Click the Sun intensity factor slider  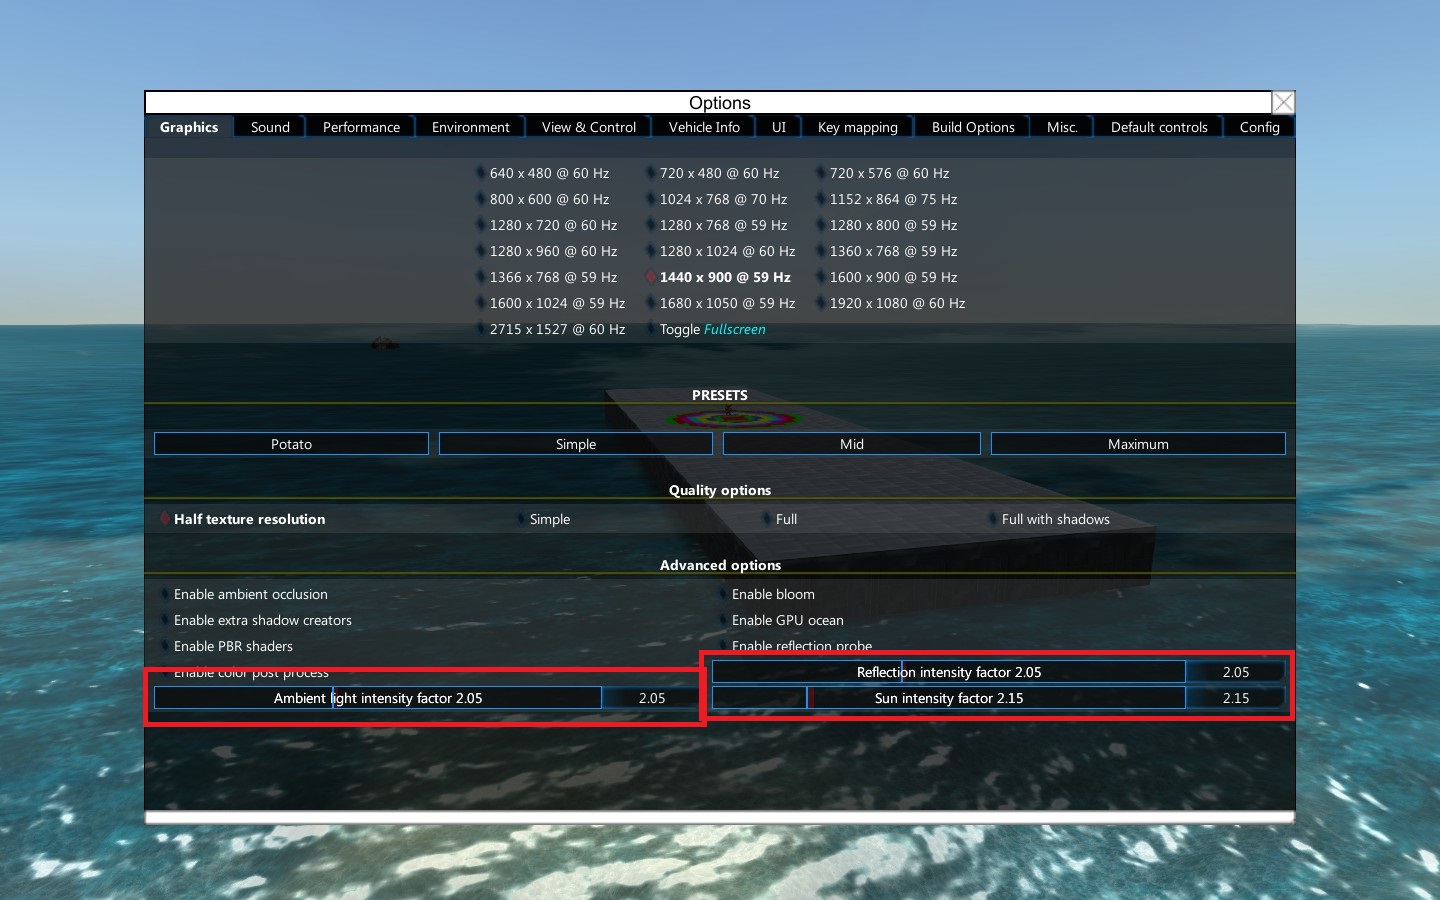pos(948,698)
